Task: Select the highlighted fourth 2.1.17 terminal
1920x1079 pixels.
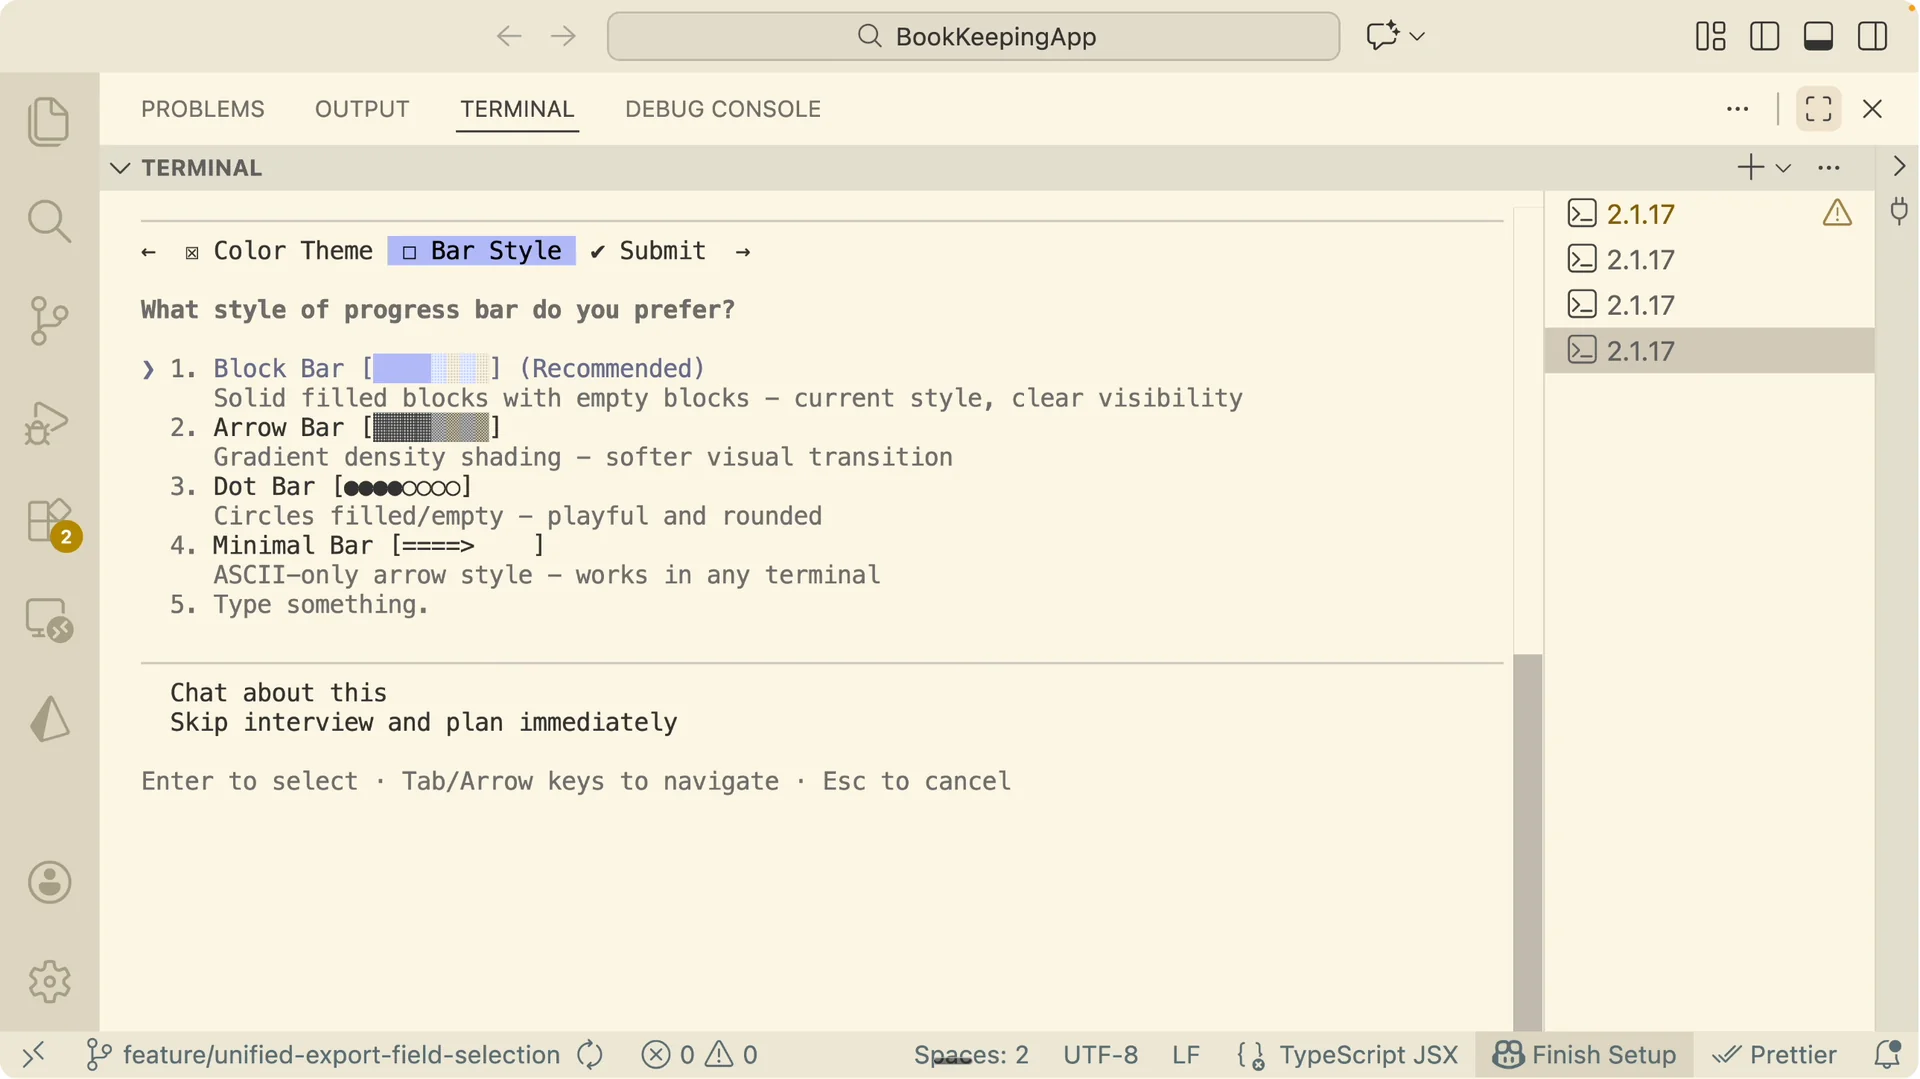Action: pyautogui.click(x=1709, y=351)
